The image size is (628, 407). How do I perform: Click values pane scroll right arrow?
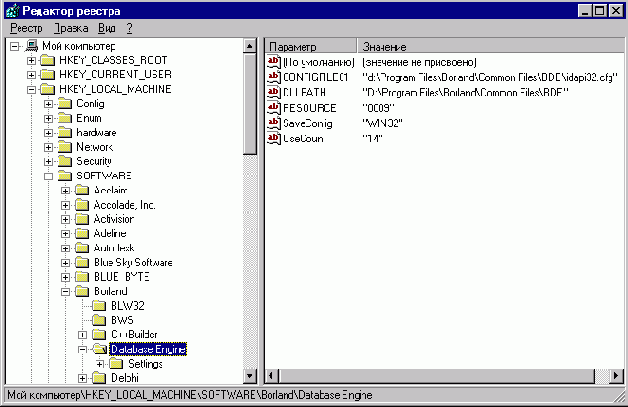(616, 376)
